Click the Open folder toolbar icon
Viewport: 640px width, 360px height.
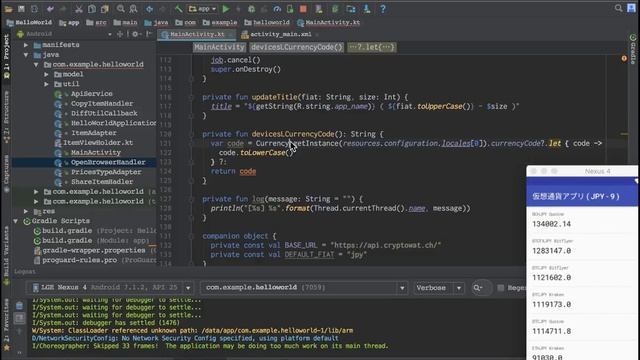[x=9, y=9]
